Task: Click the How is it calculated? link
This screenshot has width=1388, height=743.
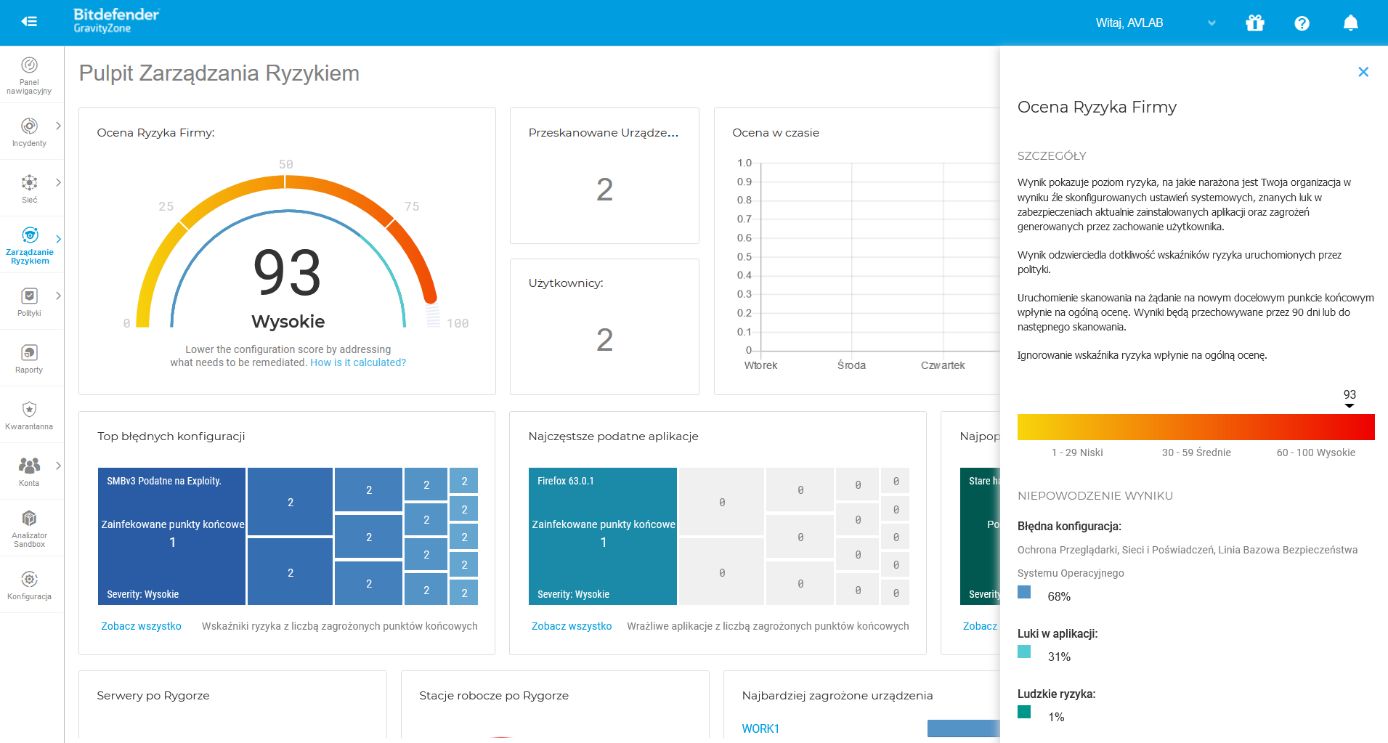Action: [x=358, y=362]
